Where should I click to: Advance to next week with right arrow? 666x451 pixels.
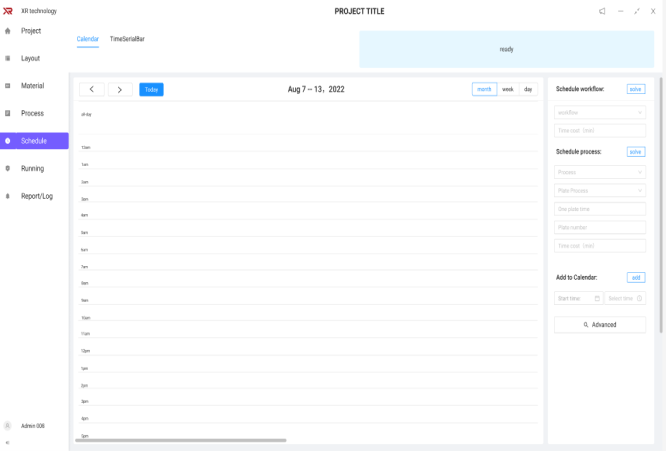tap(120, 89)
